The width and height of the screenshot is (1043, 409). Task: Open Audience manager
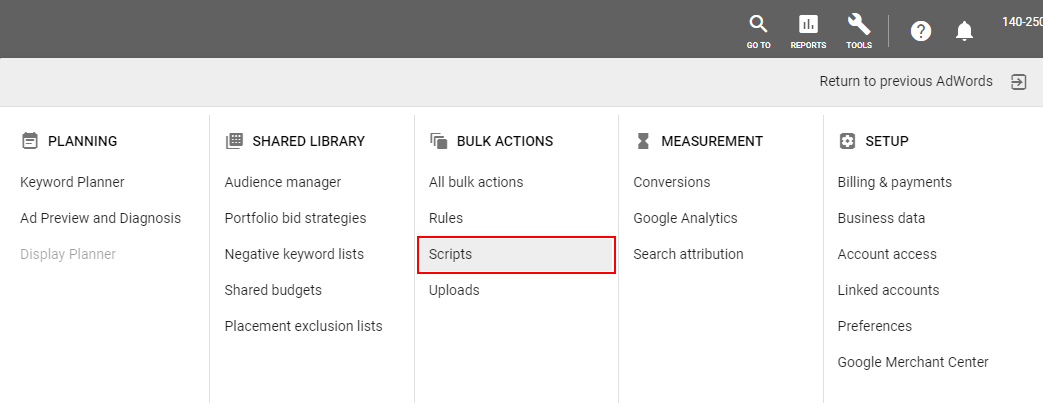283,182
